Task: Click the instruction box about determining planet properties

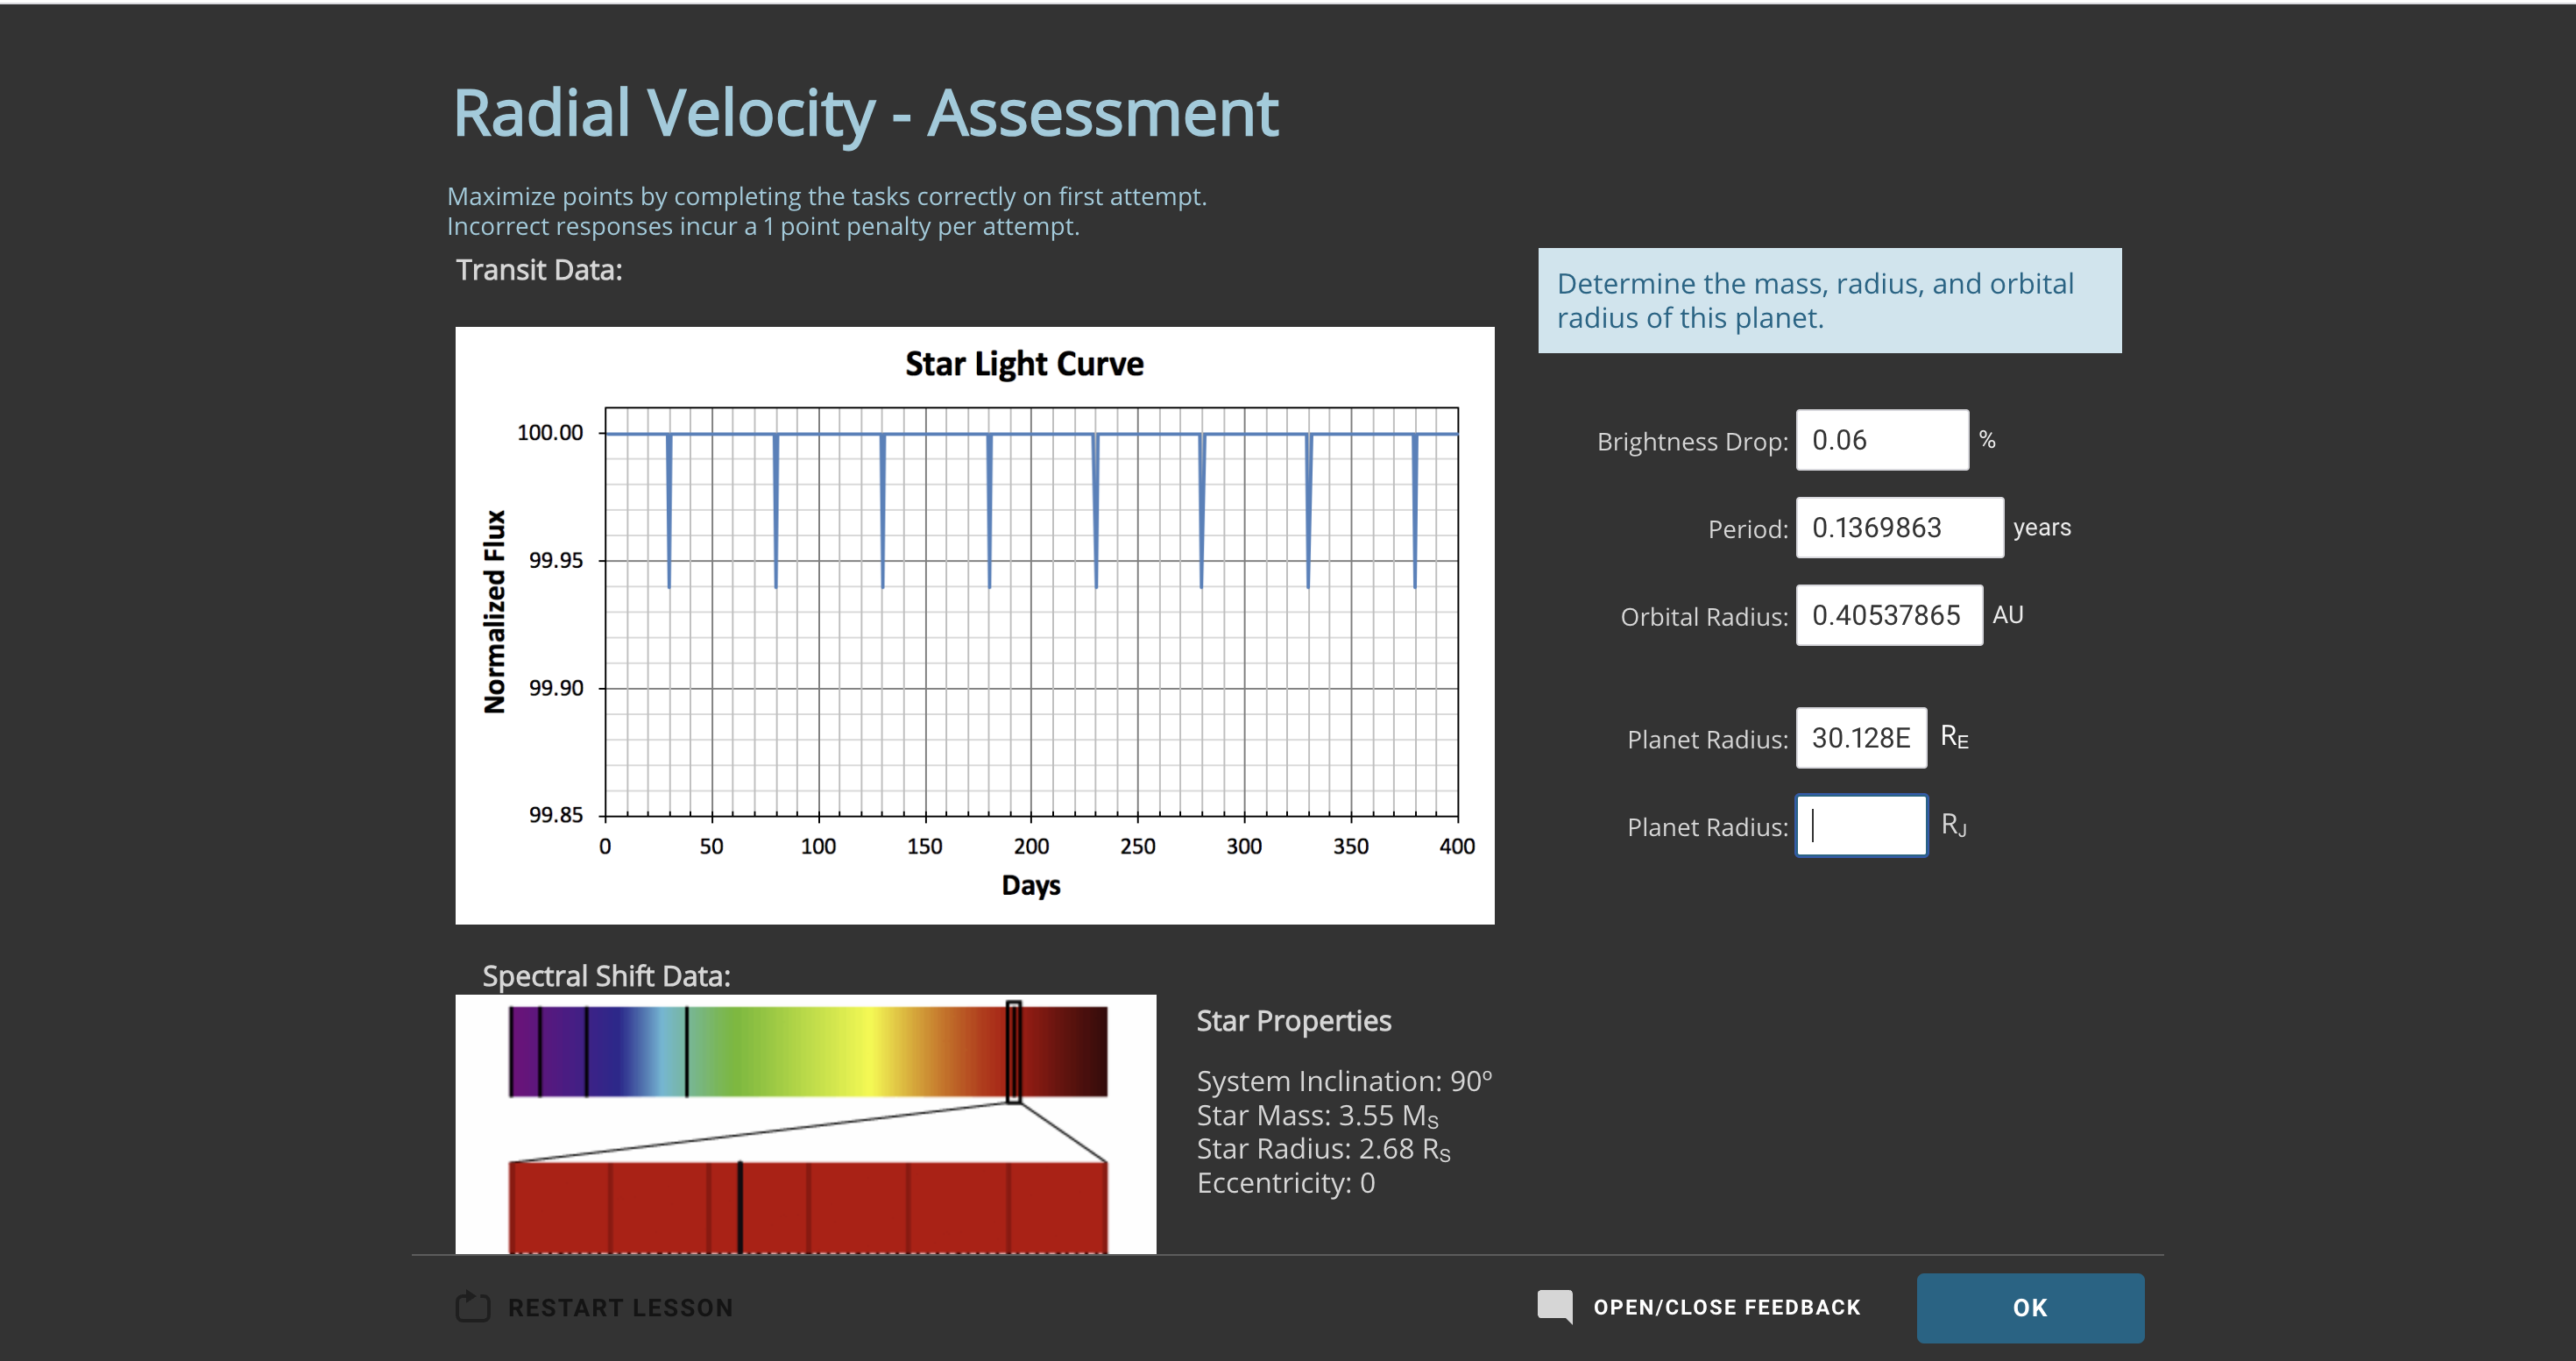Action: (1829, 300)
